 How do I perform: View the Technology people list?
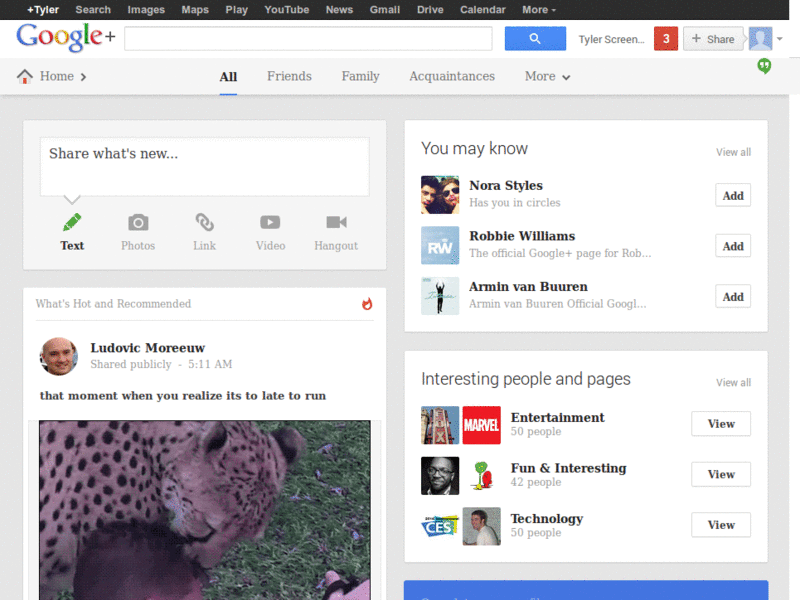pos(721,524)
